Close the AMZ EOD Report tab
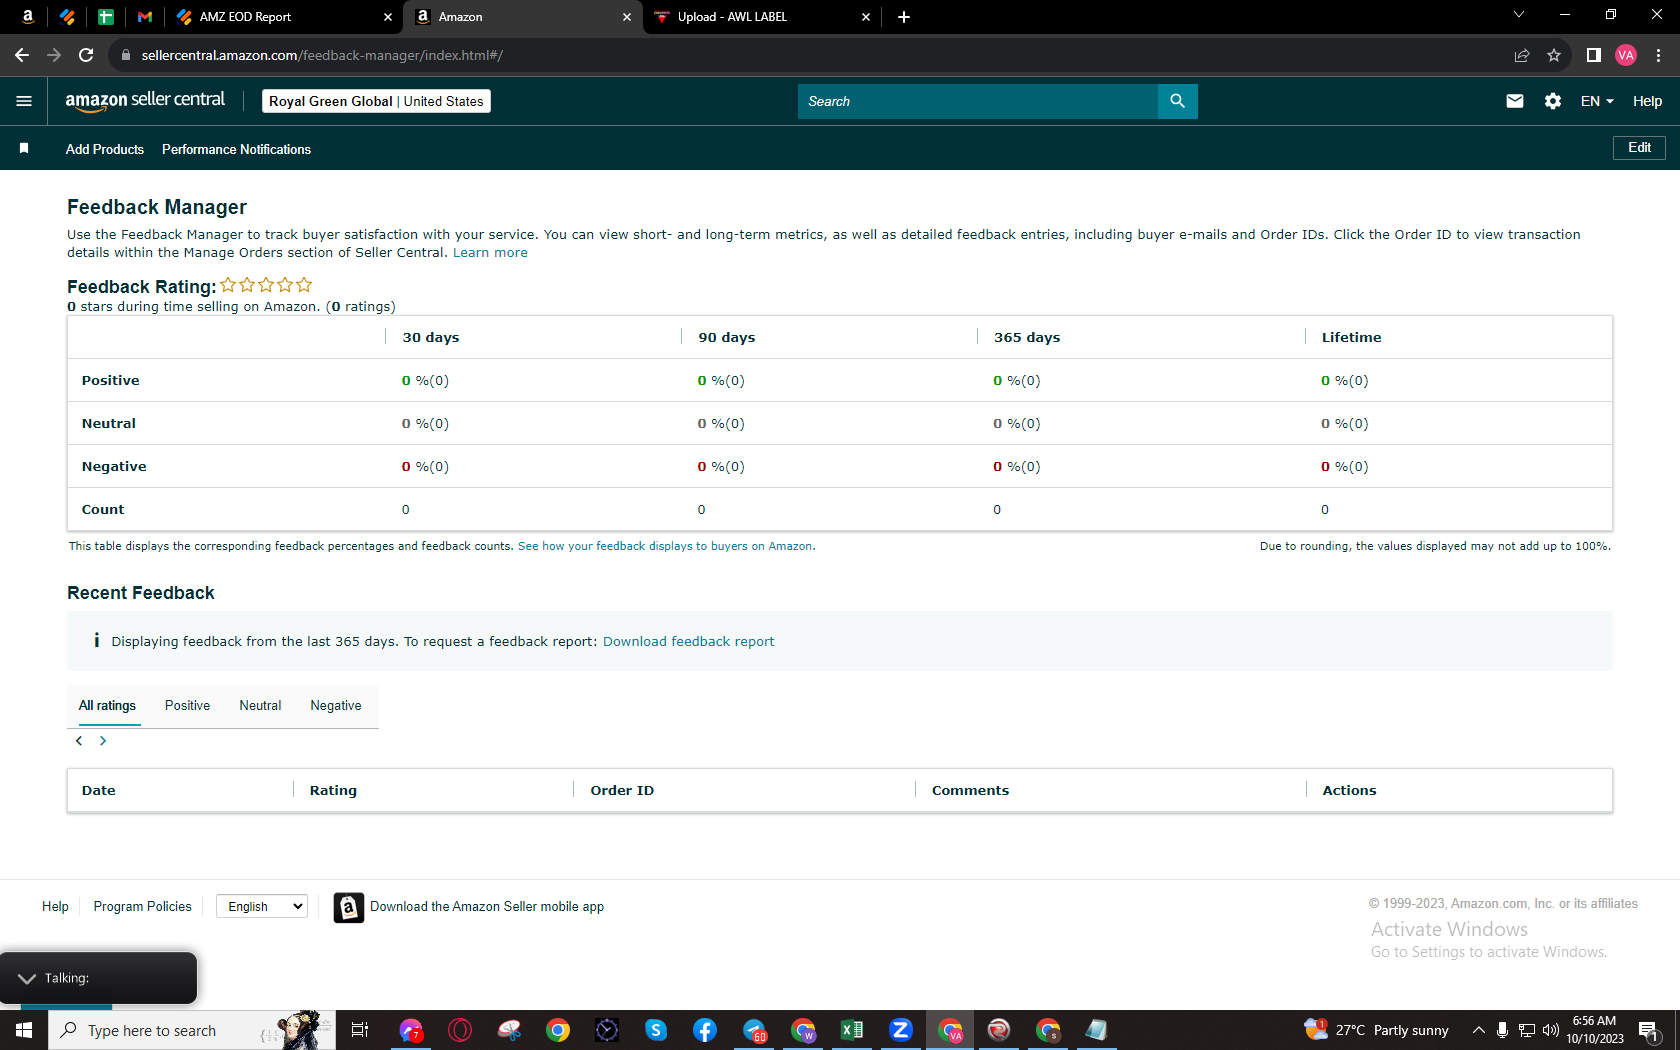This screenshot has height=1050, width=1680. (x=388, y=17)
